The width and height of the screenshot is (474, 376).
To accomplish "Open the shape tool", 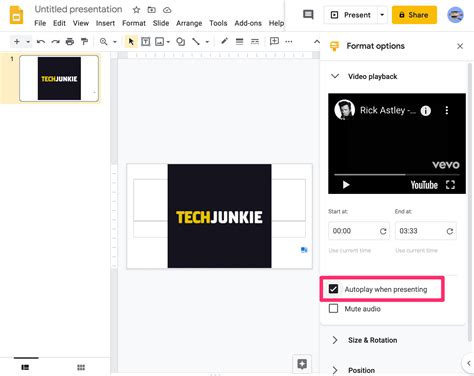I will [x=181, y=42].
